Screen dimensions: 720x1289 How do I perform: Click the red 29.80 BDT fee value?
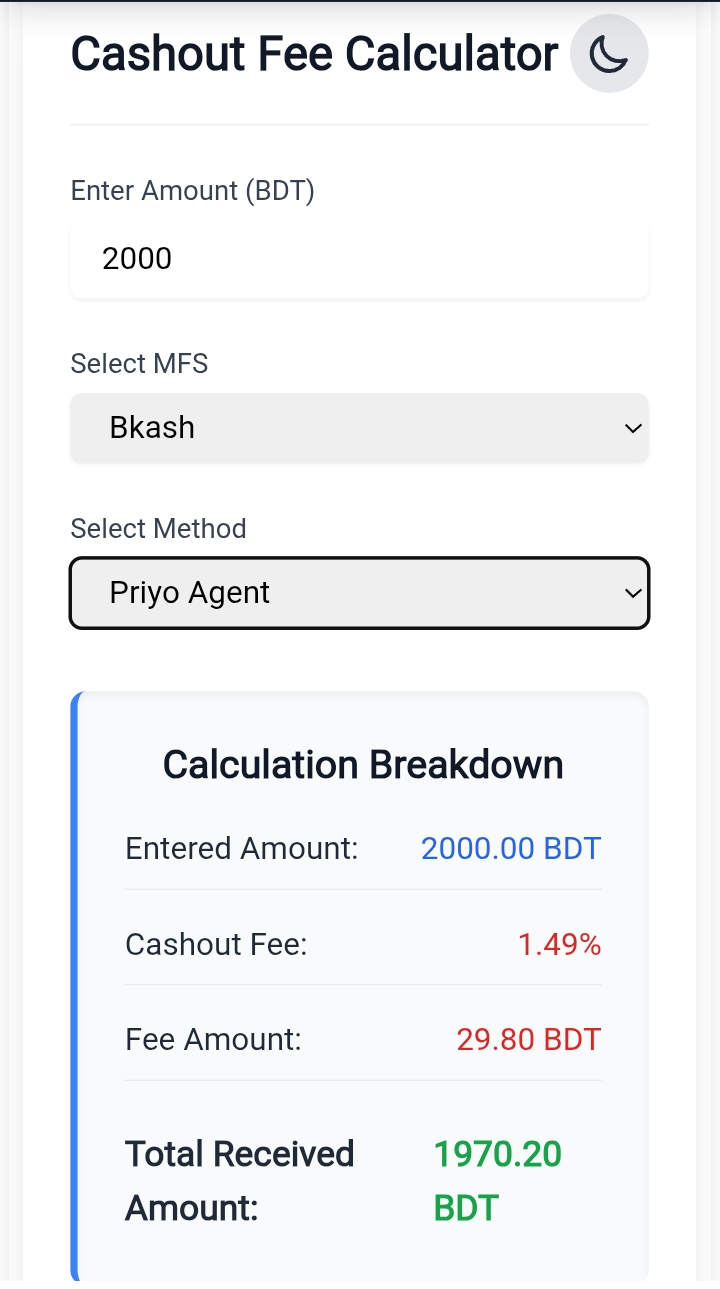tap(529, 1039)
